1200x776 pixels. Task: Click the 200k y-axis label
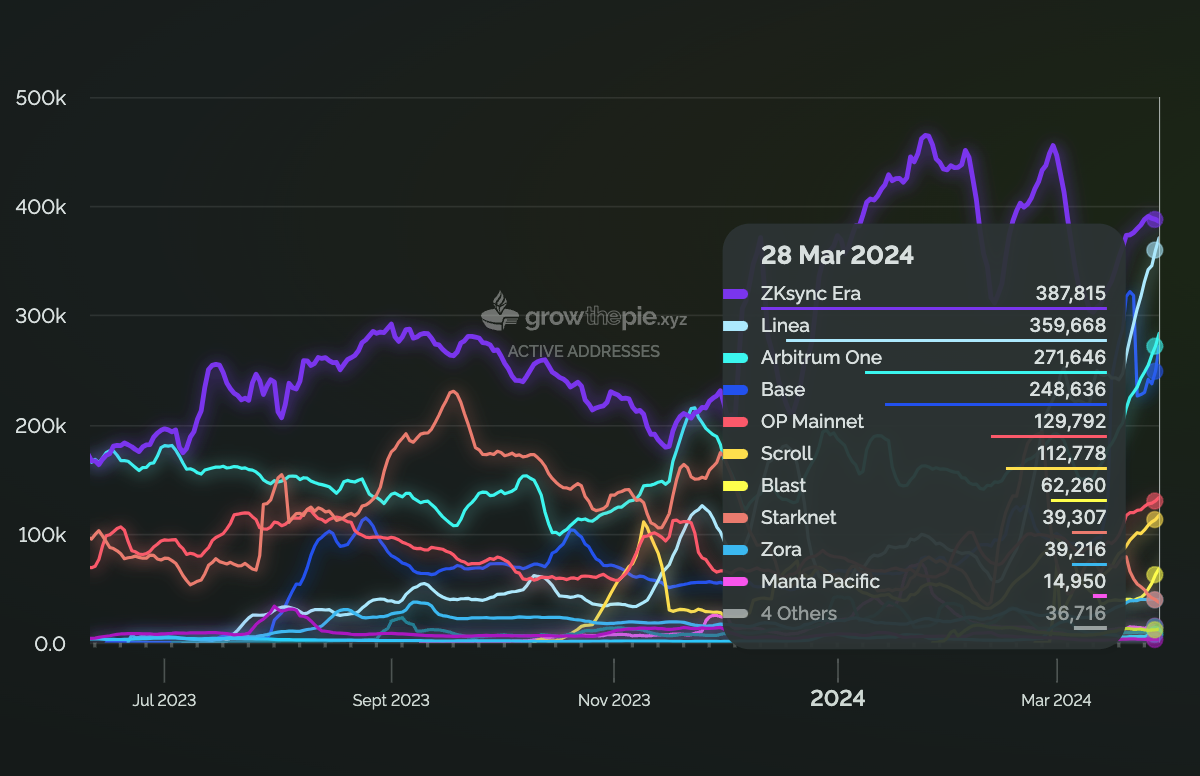(x=41, y=425)
